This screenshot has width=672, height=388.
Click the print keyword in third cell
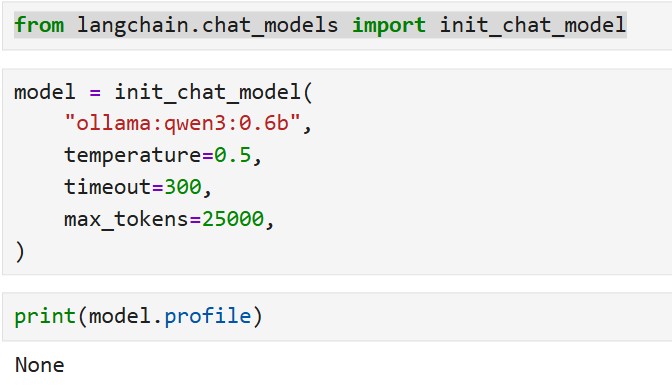[45, 317]
